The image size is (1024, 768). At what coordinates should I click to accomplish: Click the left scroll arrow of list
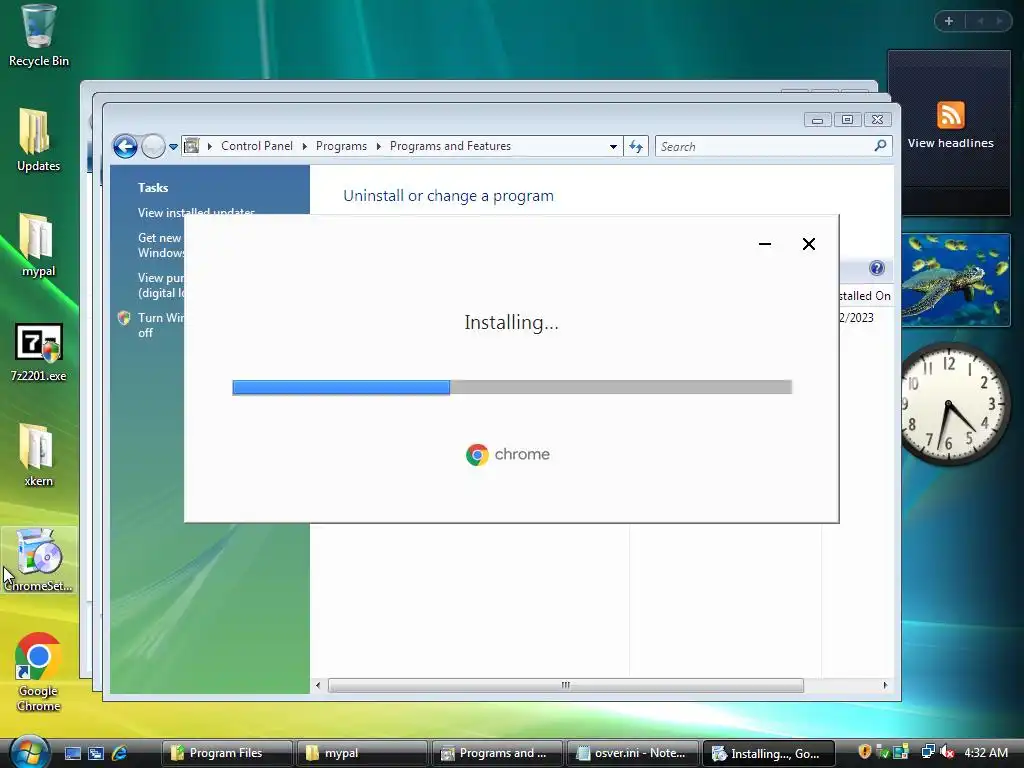coord(318,685)
